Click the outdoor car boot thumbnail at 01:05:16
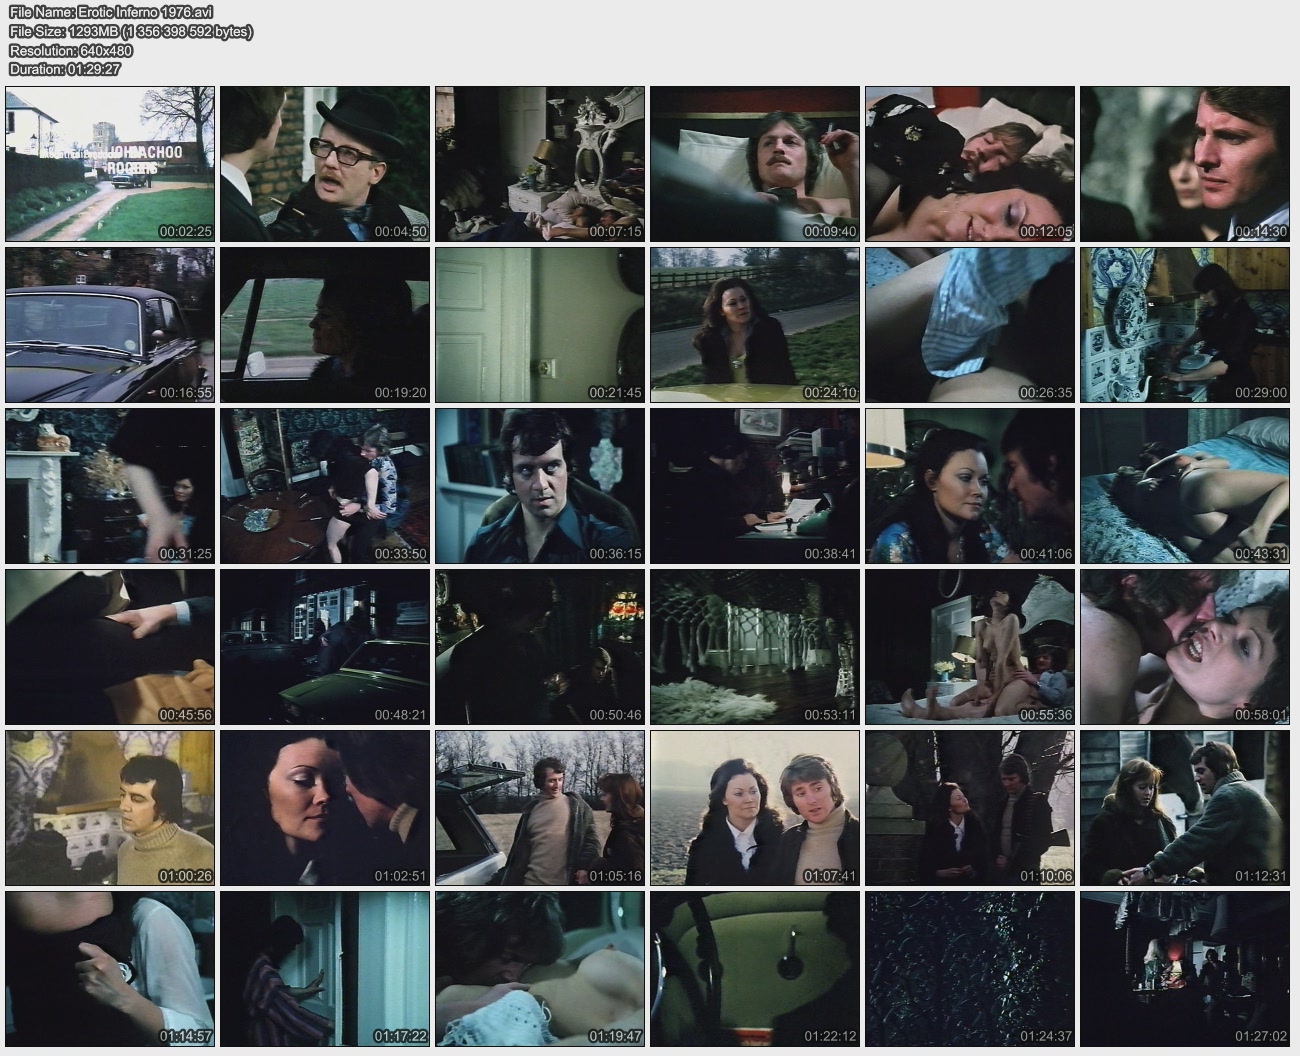Viewport: 1300px width, 1056px height. tap(540, 808)
